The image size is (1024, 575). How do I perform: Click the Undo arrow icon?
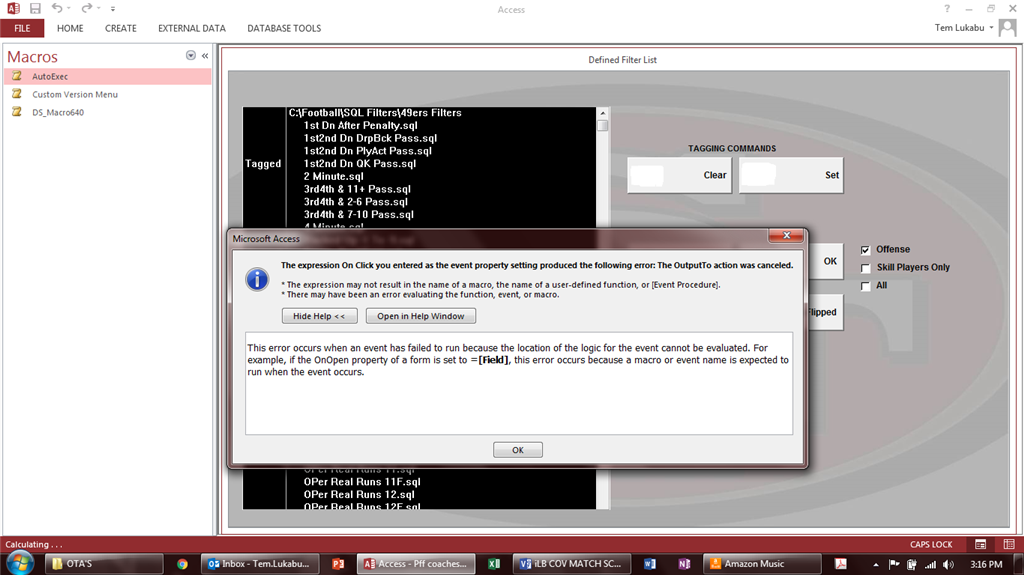(57, 8)
